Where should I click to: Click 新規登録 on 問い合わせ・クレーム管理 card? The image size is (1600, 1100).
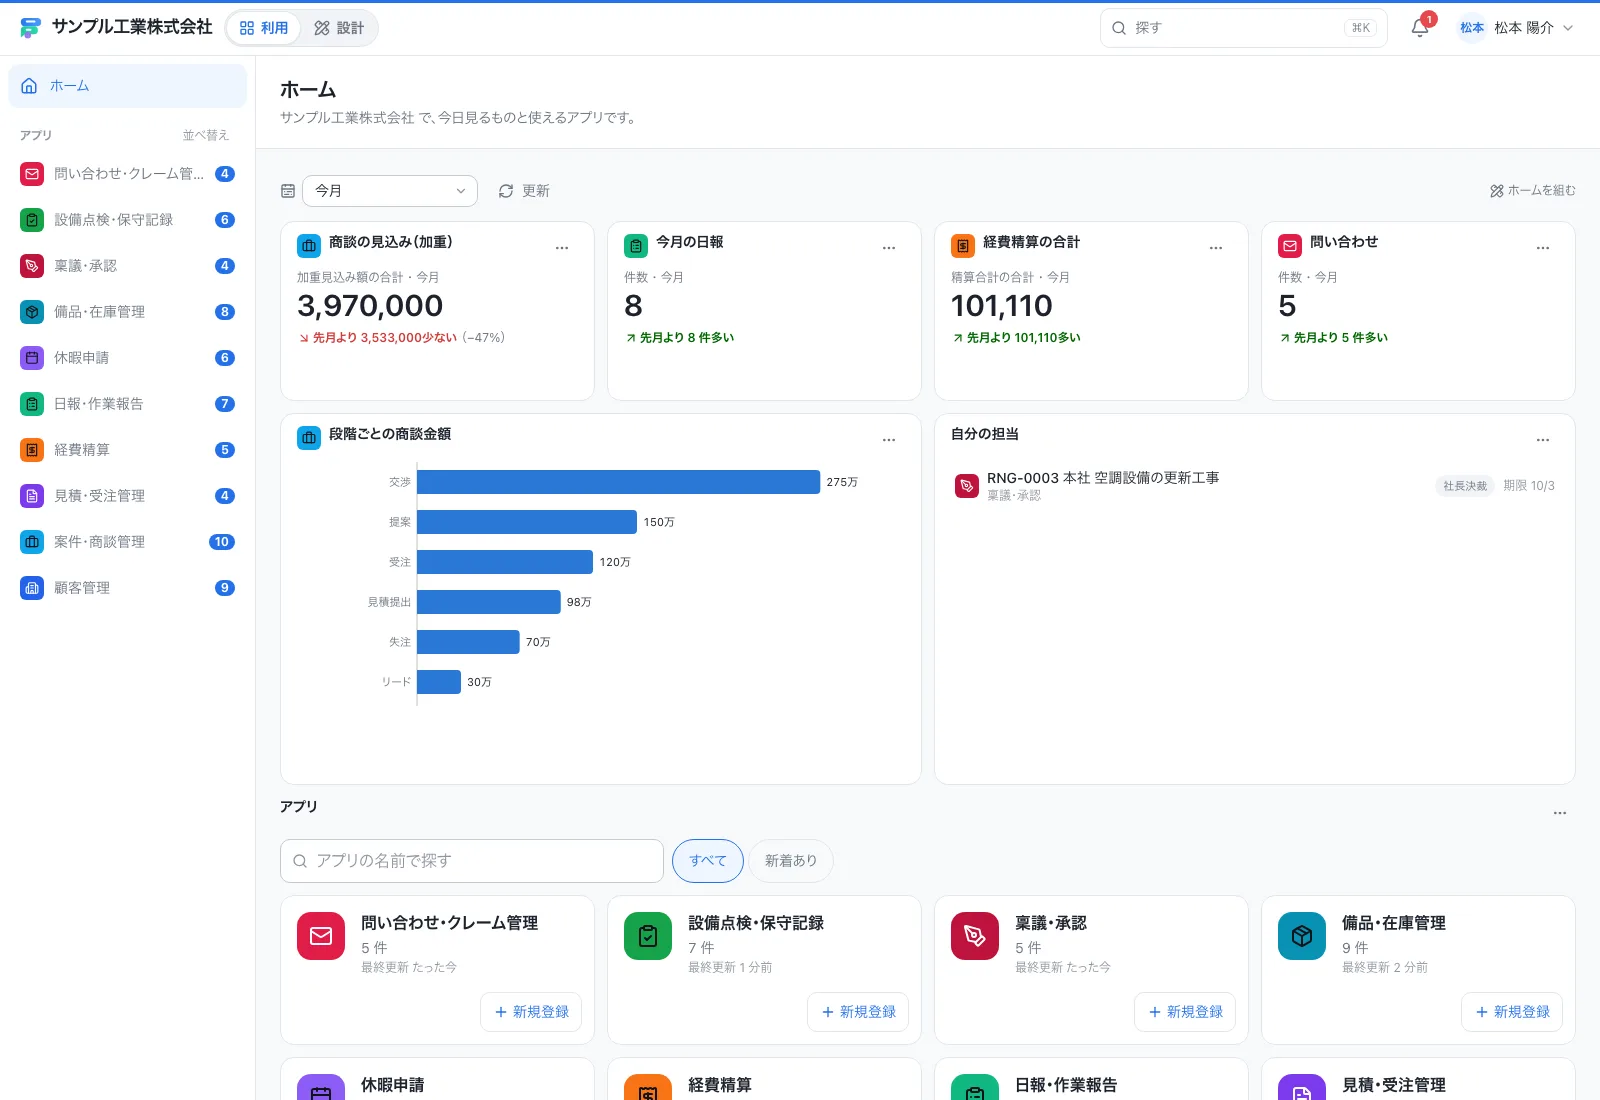pyautogui.click(x=531, y=1012)
